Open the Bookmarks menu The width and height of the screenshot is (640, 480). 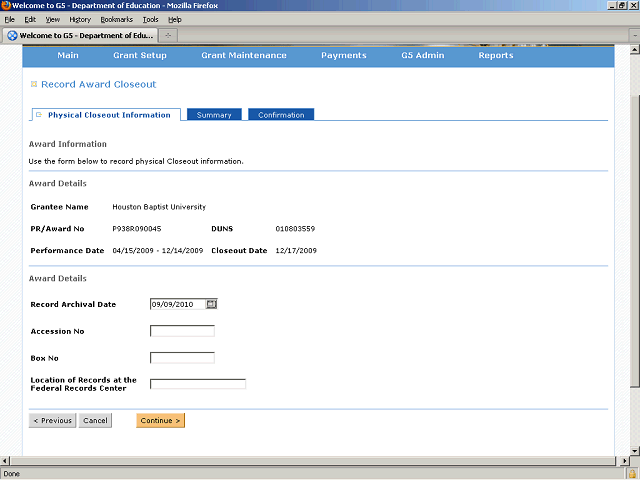click(116, 20)
